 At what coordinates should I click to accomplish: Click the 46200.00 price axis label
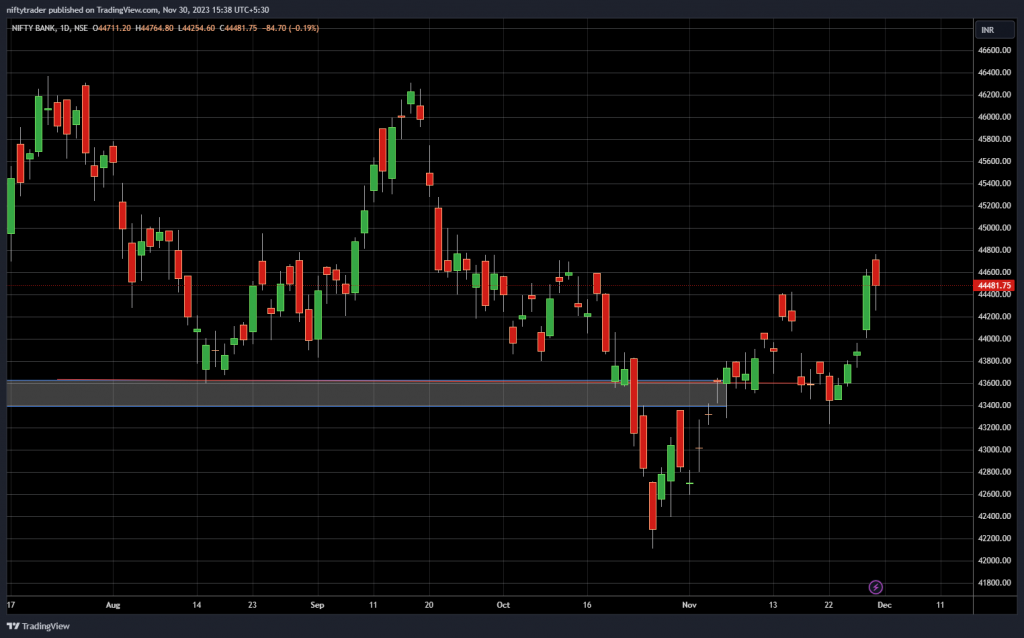click(994, 95)
